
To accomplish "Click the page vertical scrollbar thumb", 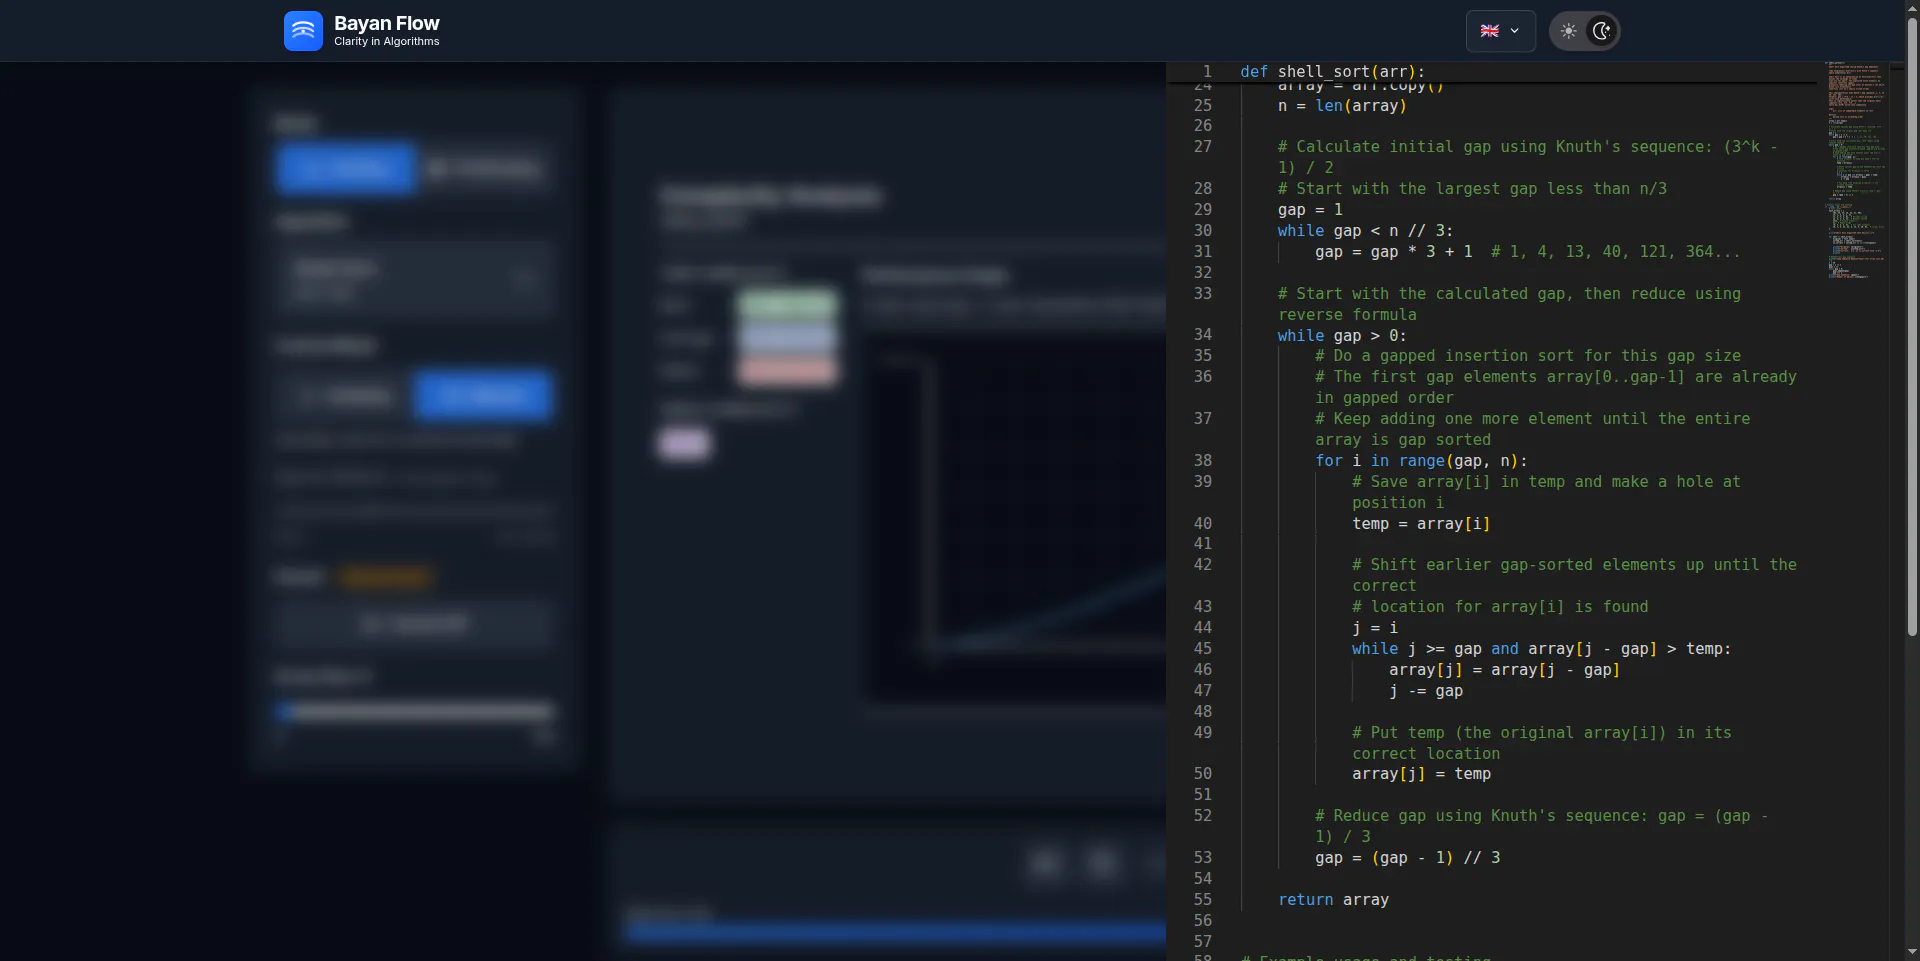I will coord(1912,326).
